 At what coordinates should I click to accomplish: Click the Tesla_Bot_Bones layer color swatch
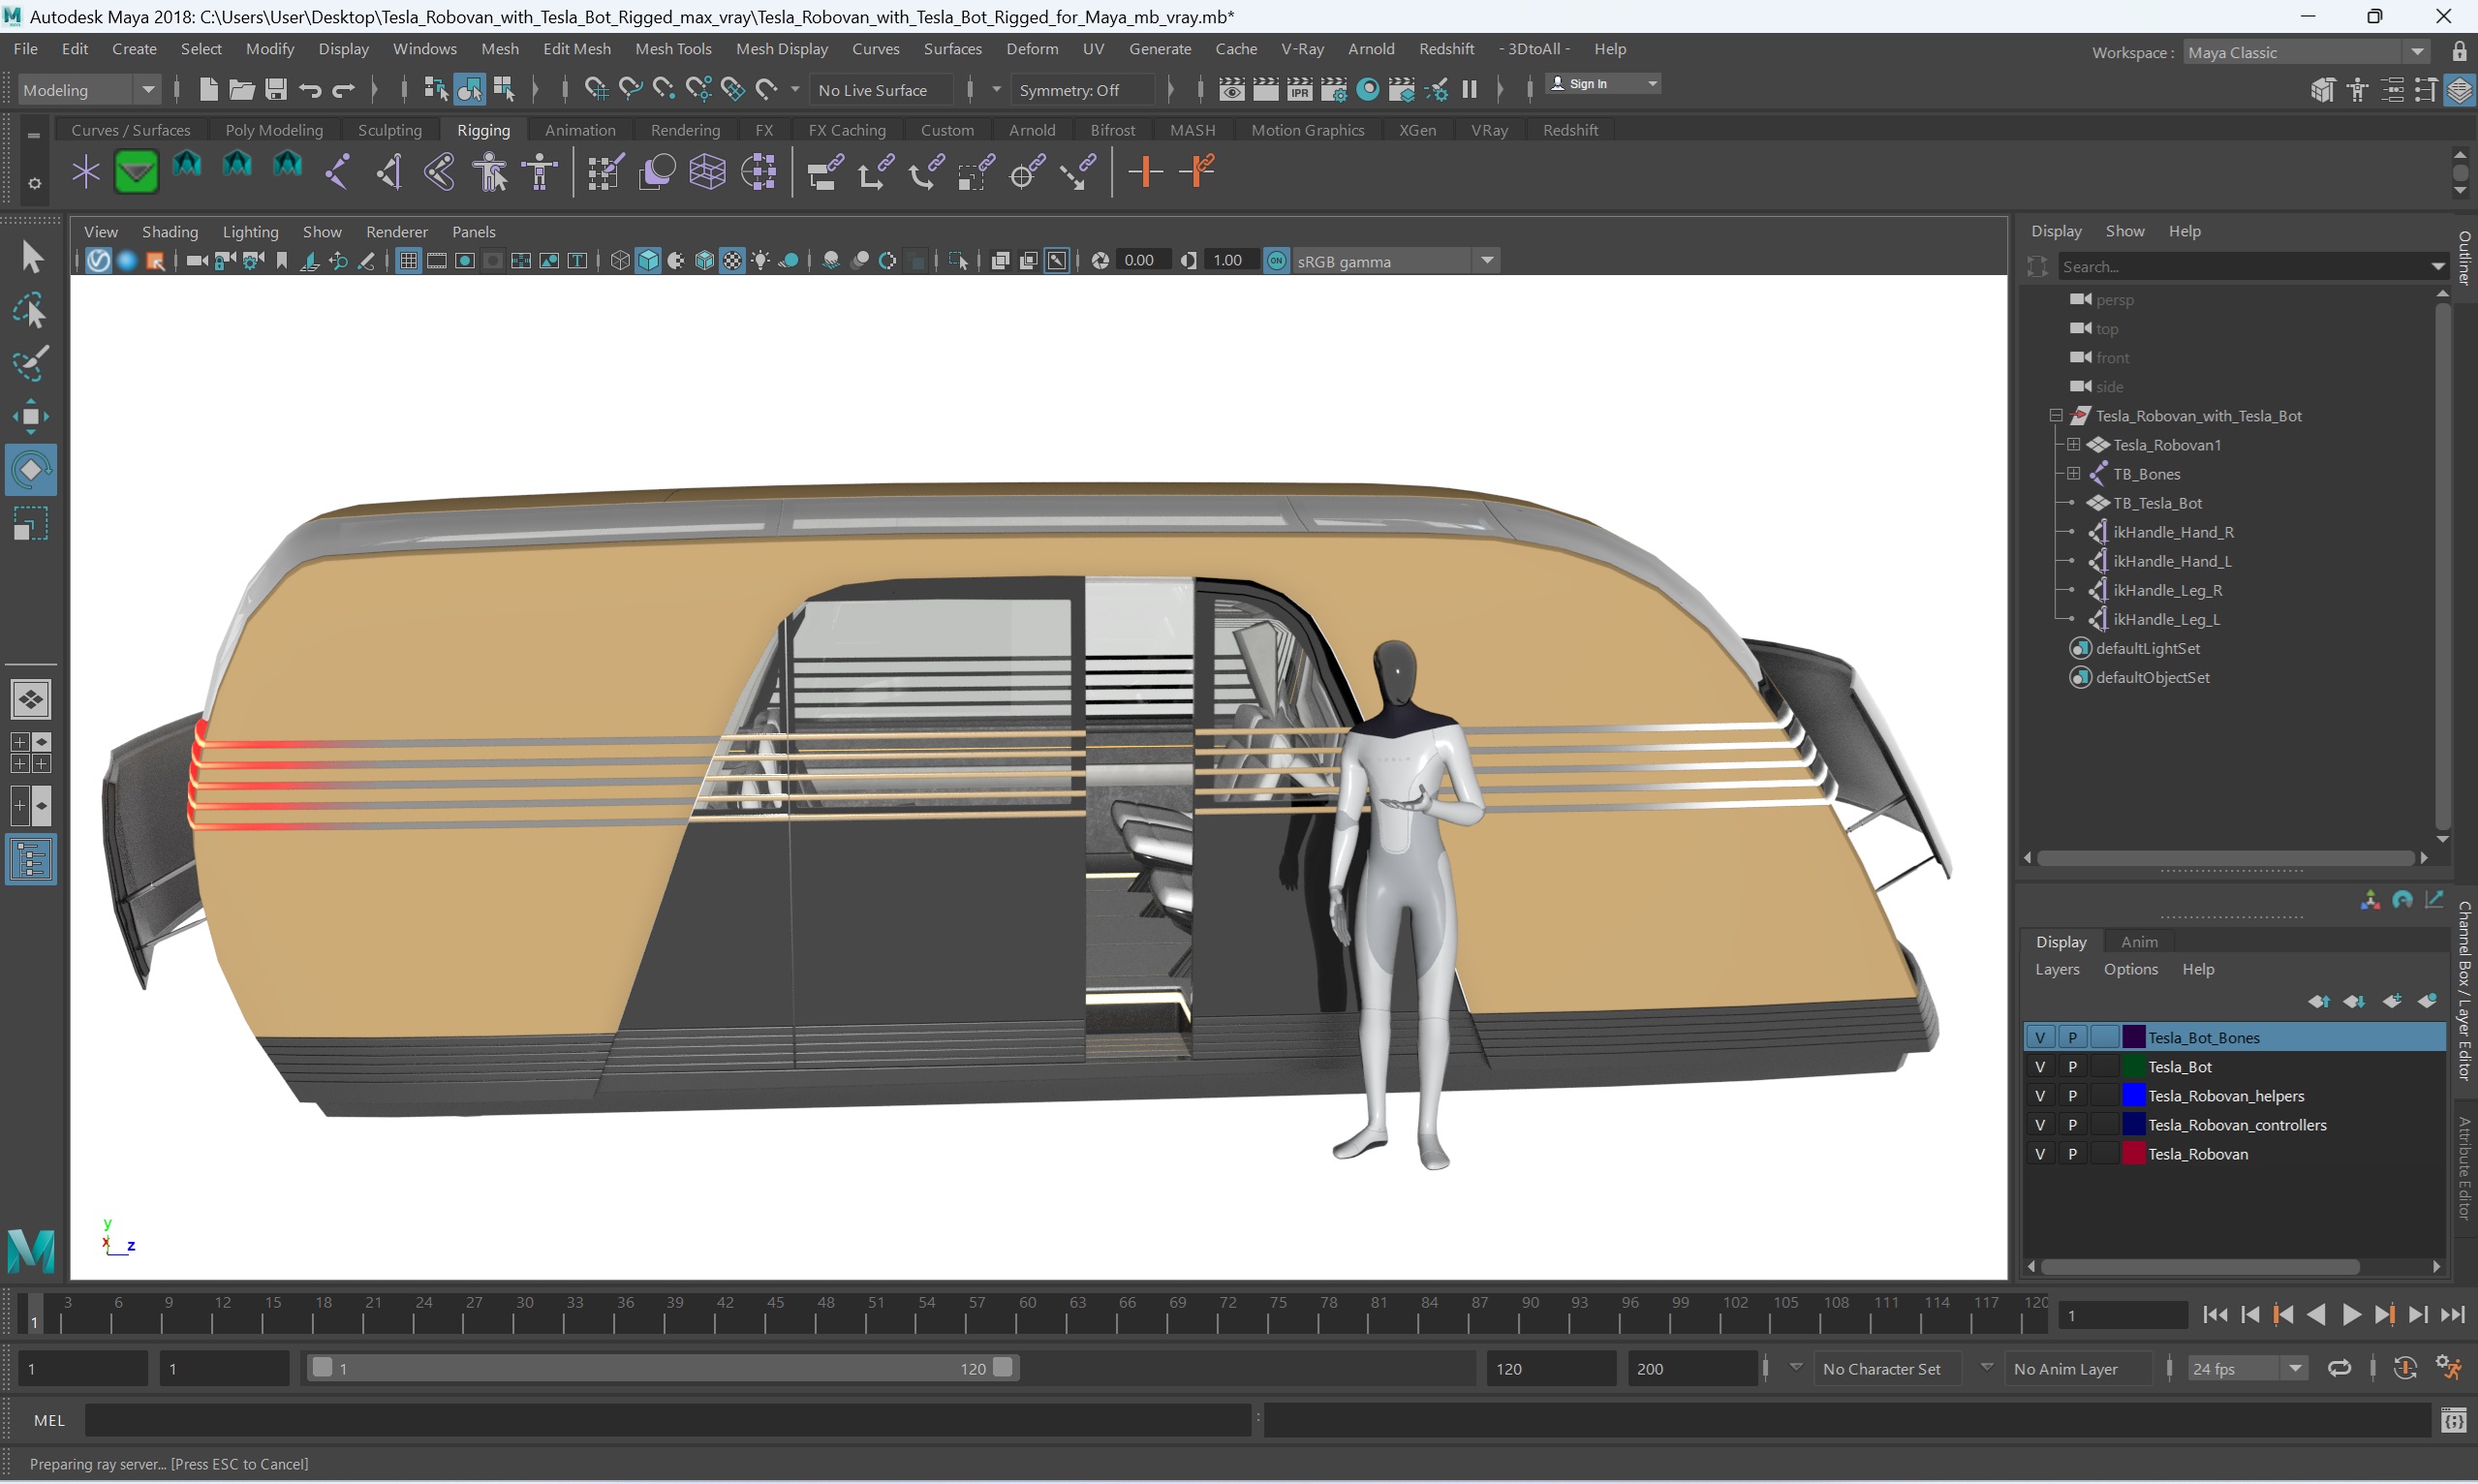click(x=2133, y=1037)
